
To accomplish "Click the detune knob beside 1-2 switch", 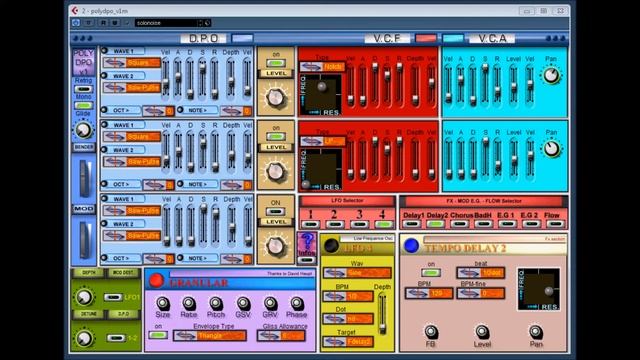I will pyautogui.click(x=84, y=338).
